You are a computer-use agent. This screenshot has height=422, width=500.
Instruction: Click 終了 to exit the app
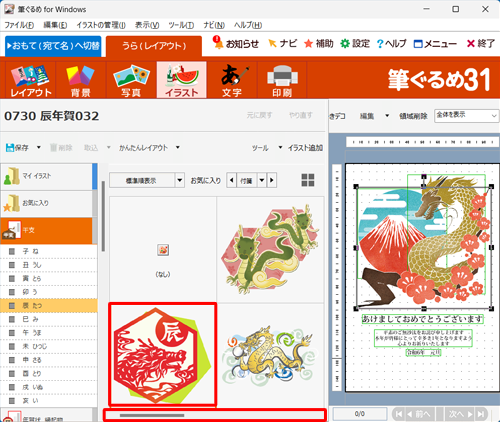(x=481, y=43)
